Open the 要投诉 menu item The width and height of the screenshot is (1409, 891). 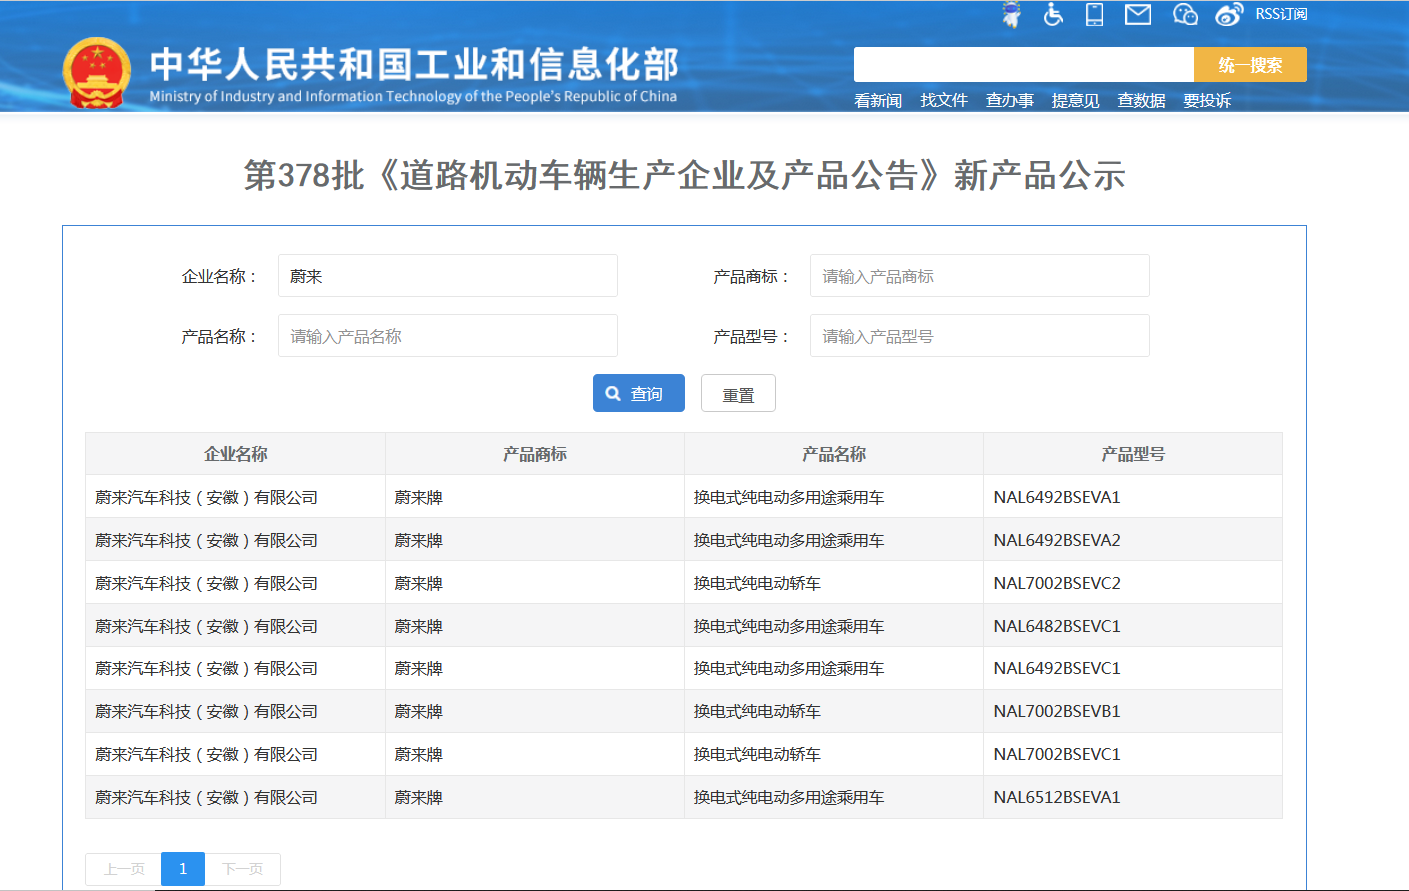click(1207, 100)
